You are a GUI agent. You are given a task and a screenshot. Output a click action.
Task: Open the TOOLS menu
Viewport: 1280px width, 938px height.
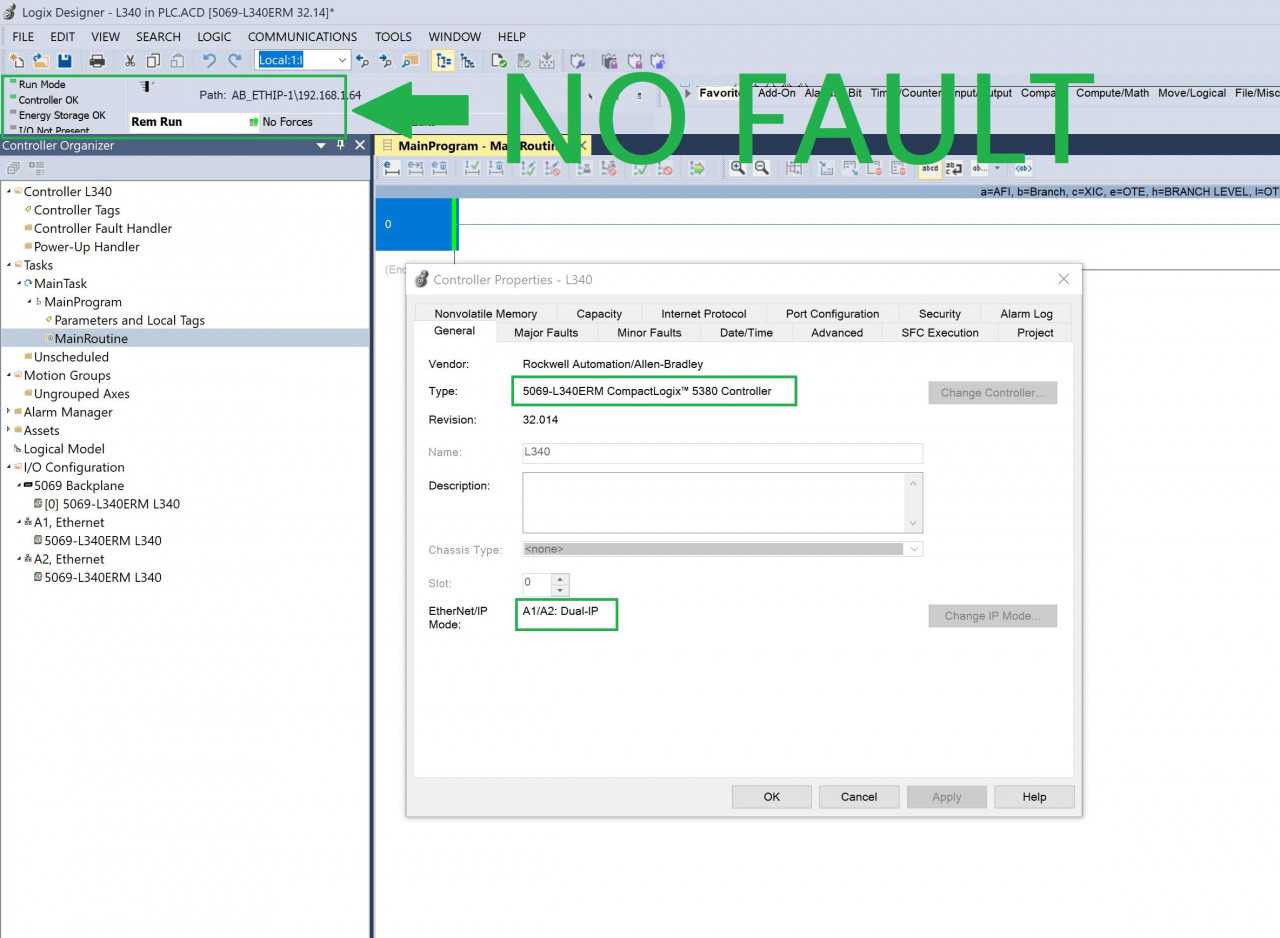tap(393, 36)
